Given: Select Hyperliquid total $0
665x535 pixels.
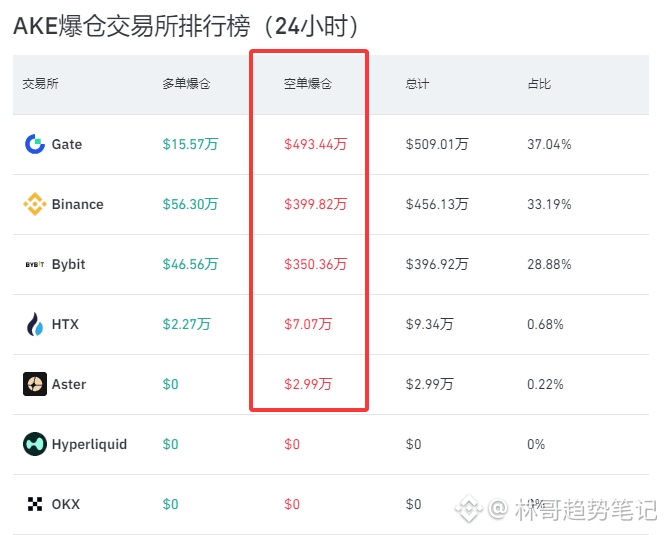Looking at the screenshot, I should (414, 444).
